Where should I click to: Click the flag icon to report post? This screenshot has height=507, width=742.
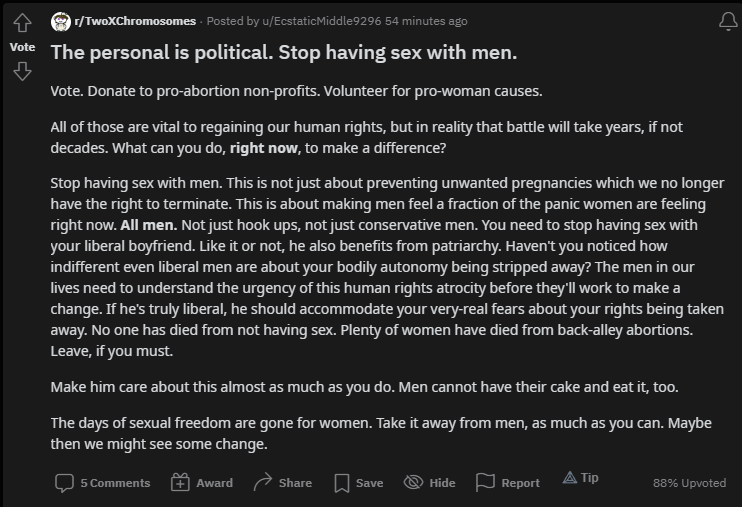pos(485,482)
